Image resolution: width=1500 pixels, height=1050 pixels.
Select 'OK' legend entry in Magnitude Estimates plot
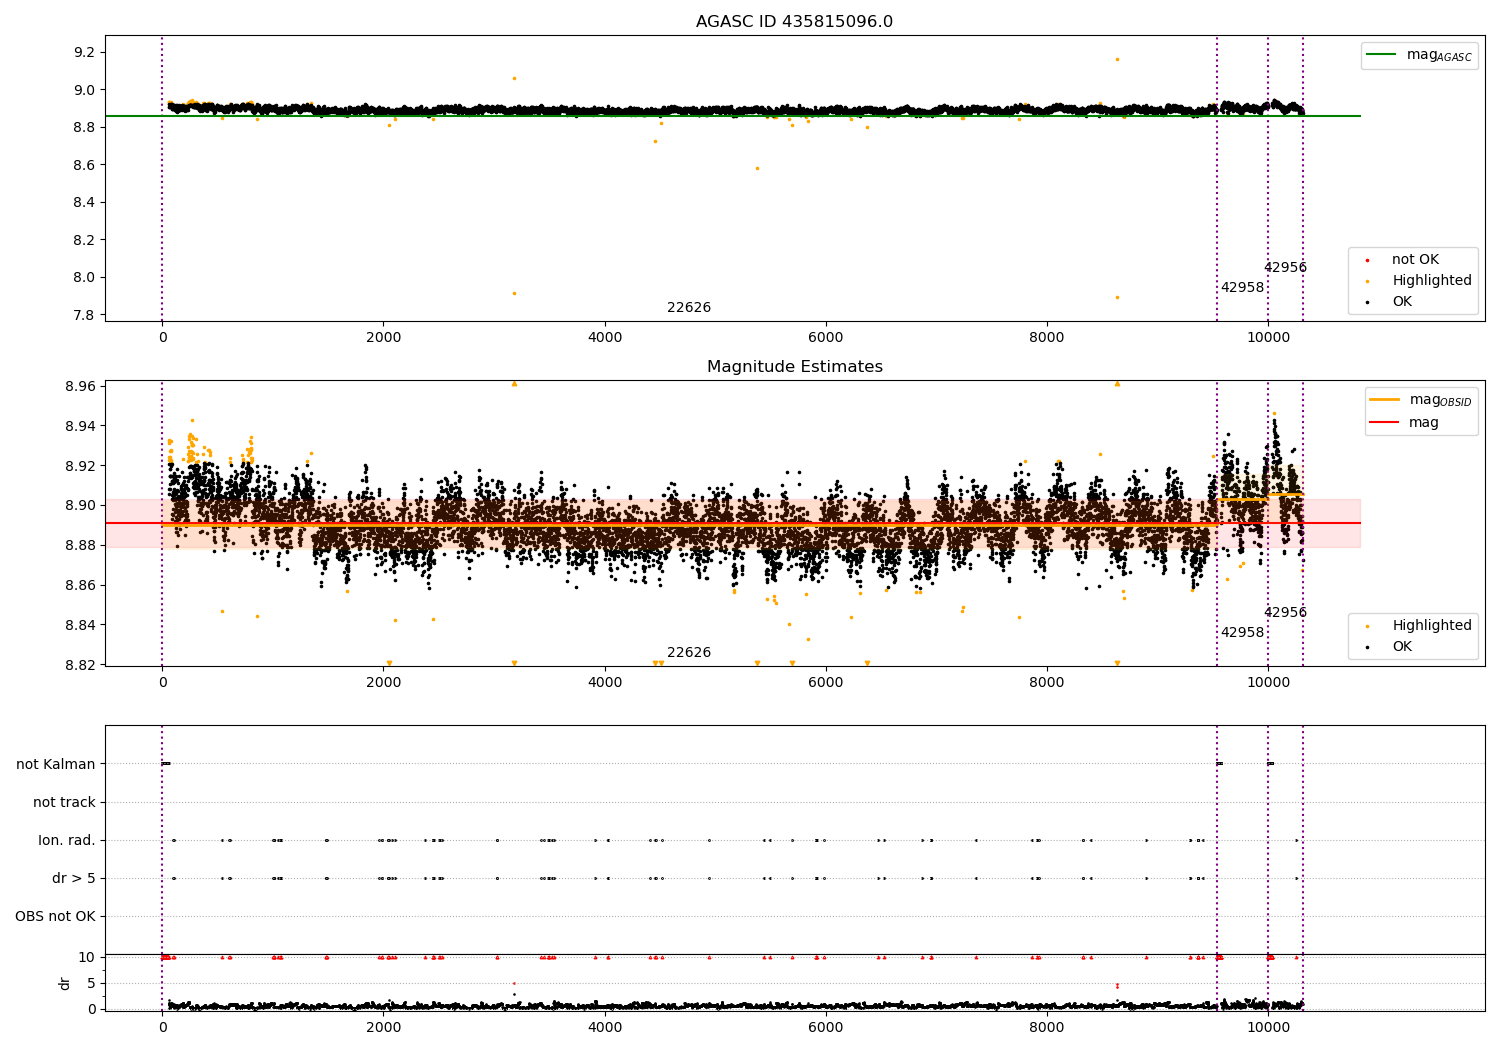click(1402, 647)
